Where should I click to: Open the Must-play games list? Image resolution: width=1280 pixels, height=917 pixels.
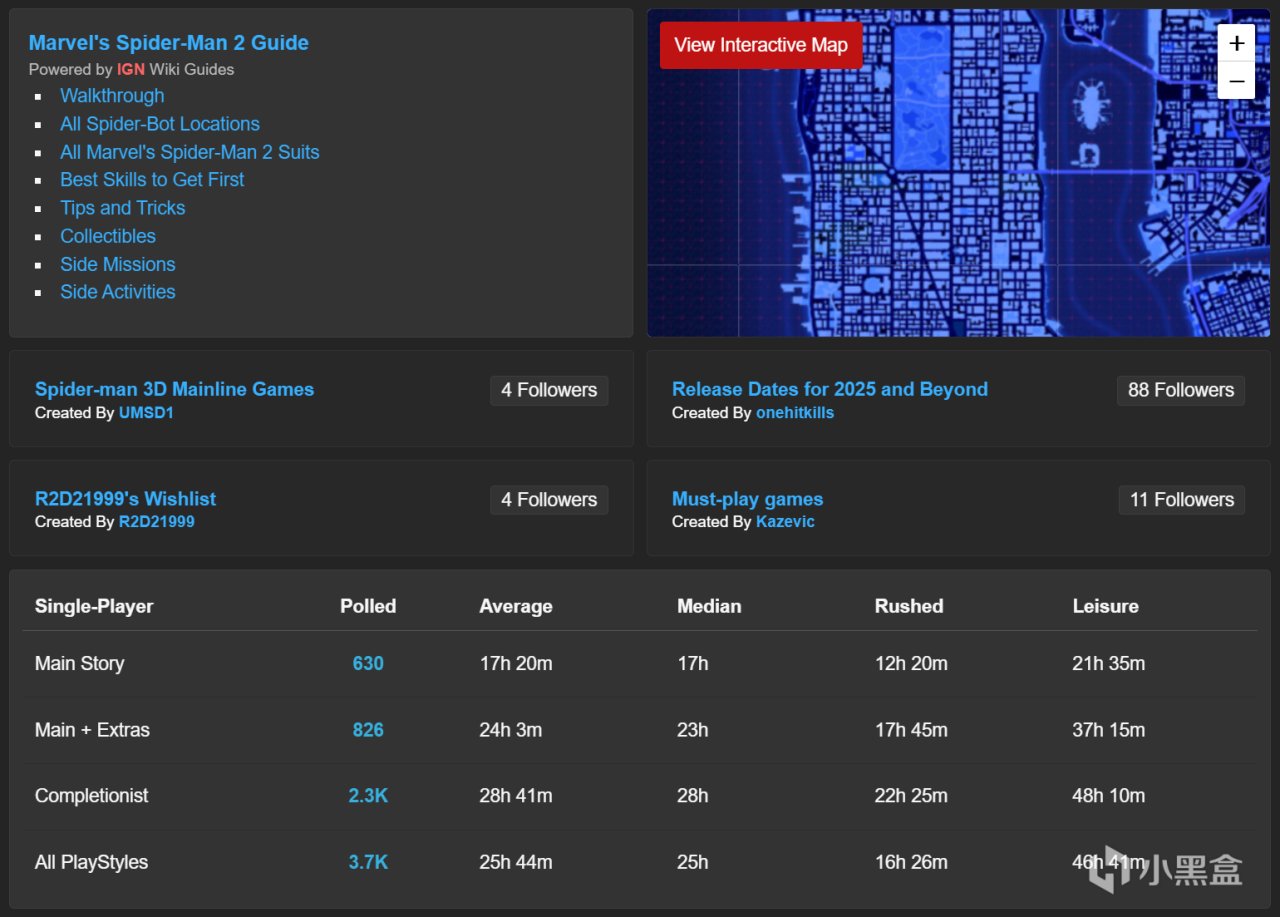pyautogui.click(x=748, y=498)
